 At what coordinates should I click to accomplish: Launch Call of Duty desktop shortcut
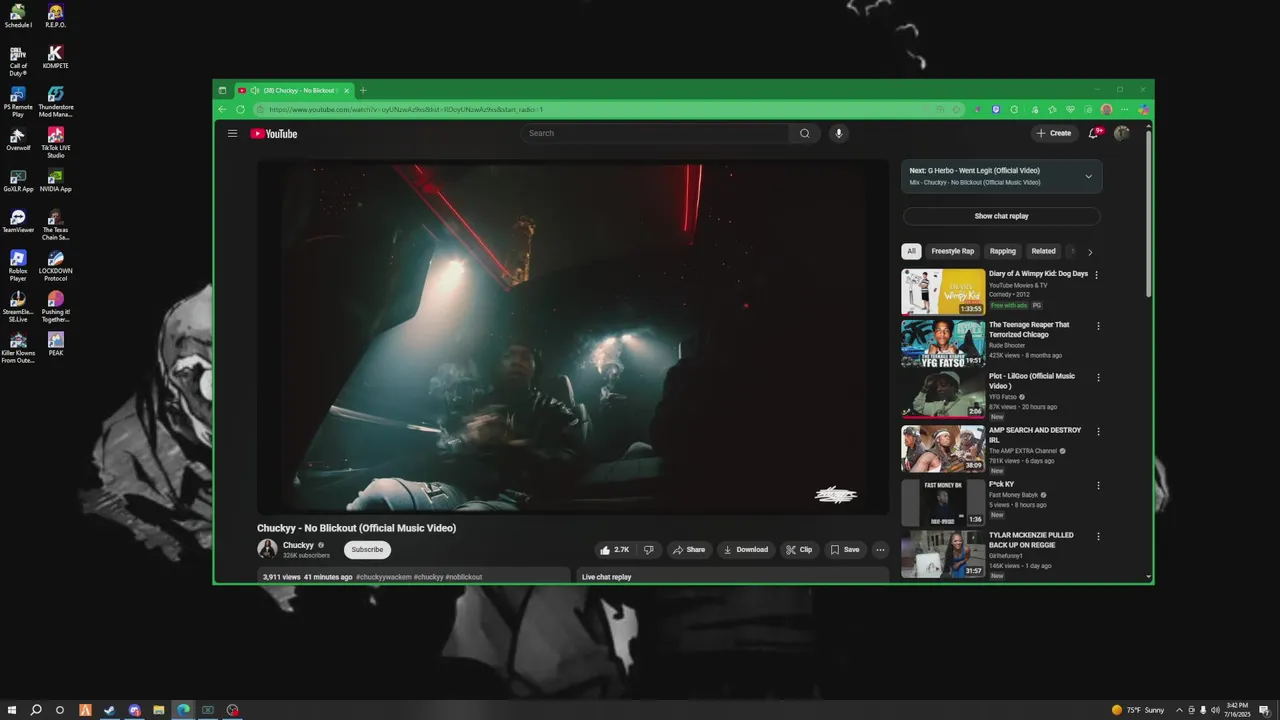pos(18,60)
